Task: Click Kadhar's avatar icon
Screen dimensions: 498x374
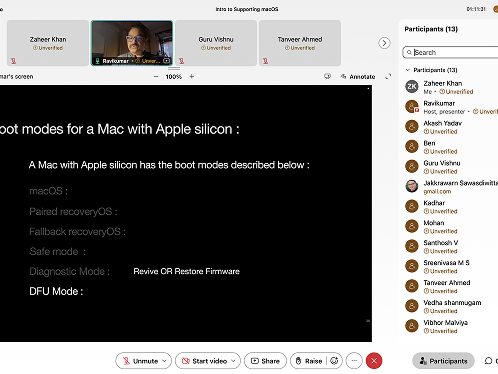Action: [412, 206]
